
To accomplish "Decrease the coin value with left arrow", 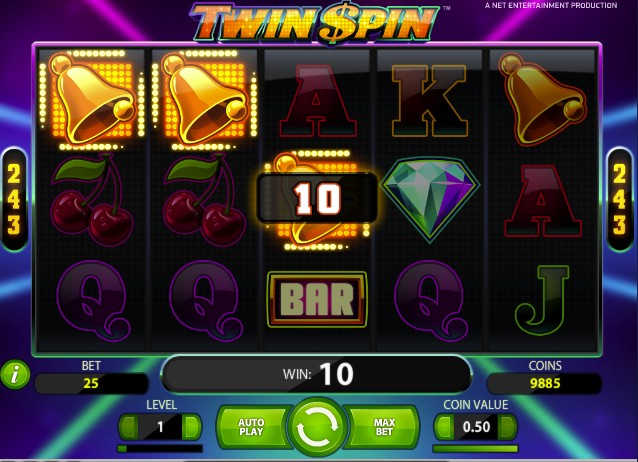I will pyautogui.click(x=444, y=427).
